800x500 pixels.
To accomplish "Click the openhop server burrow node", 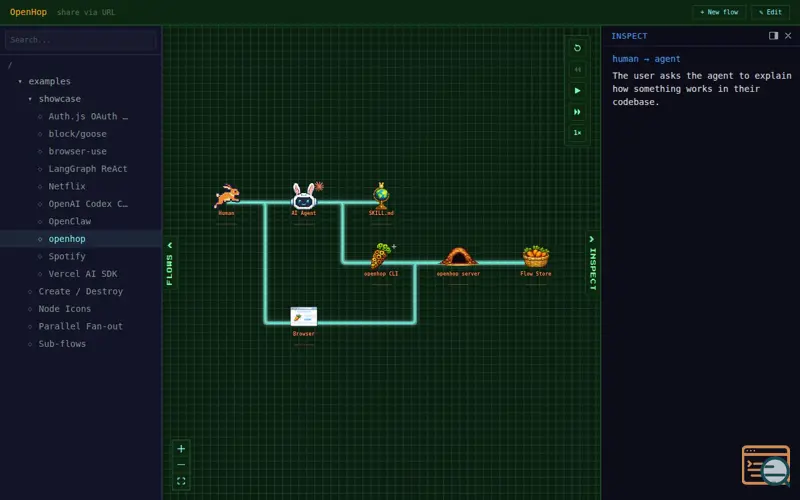I will click(x=458, y=257).
